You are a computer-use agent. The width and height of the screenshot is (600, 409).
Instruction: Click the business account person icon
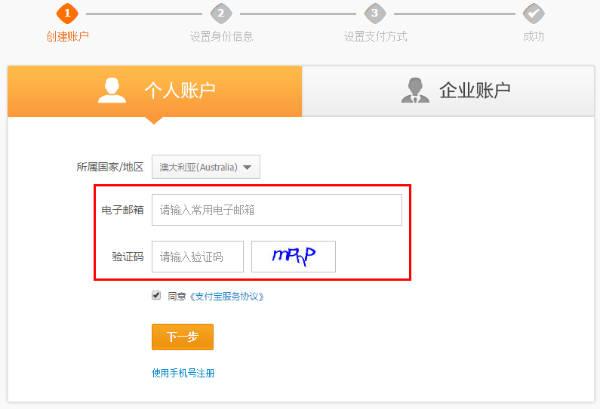pyautogui.click(x=415, y=91)
